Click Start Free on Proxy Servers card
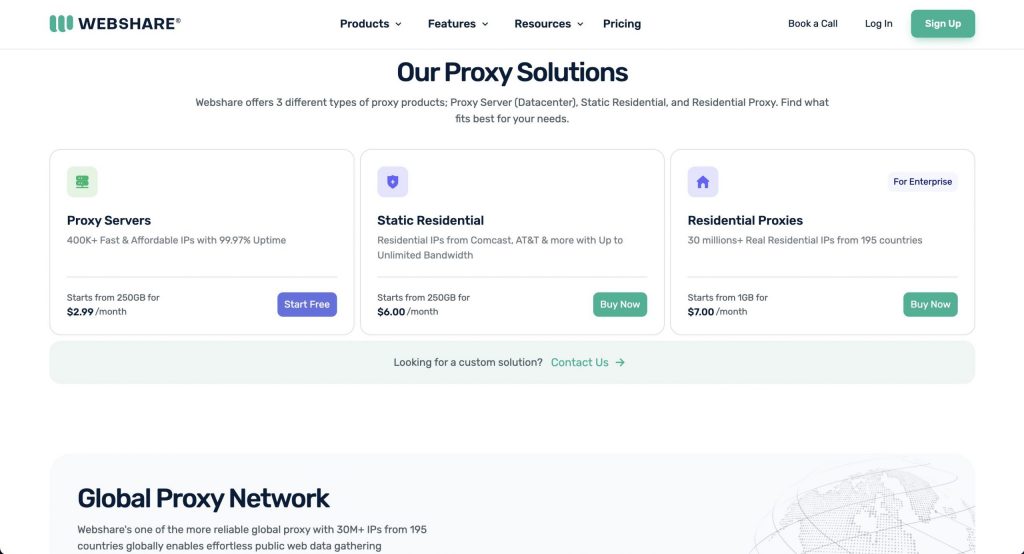 pyautogui.click(x=307, y=304)
